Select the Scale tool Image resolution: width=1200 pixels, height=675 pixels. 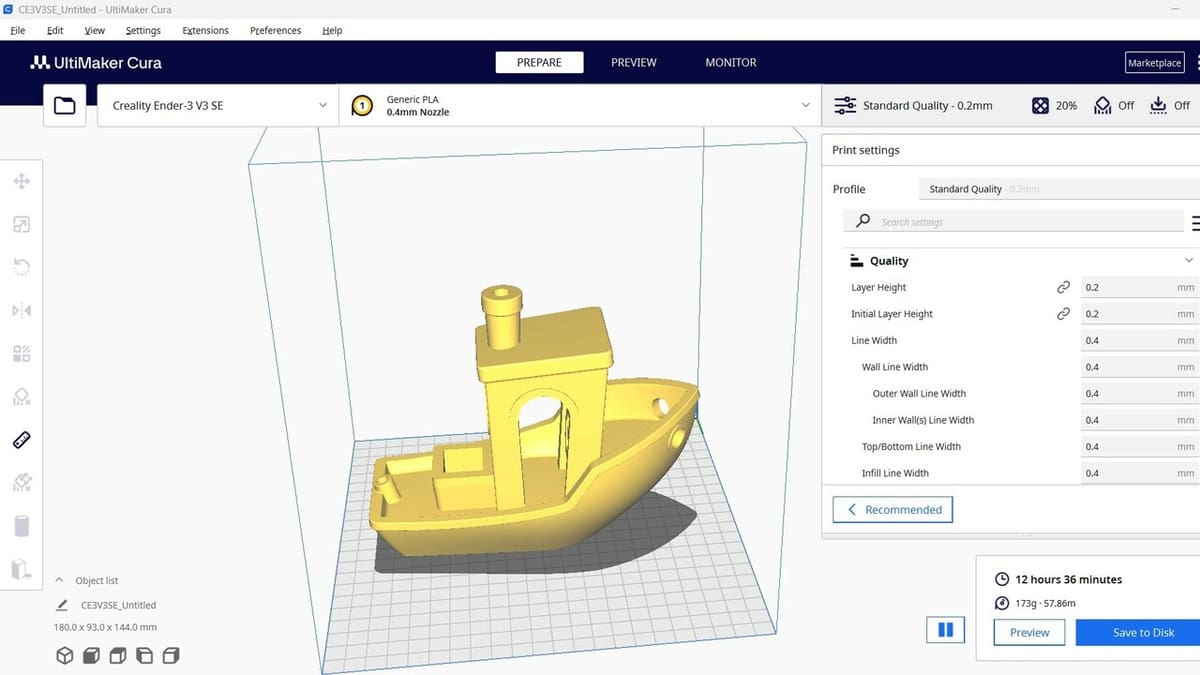pos(21,224)
